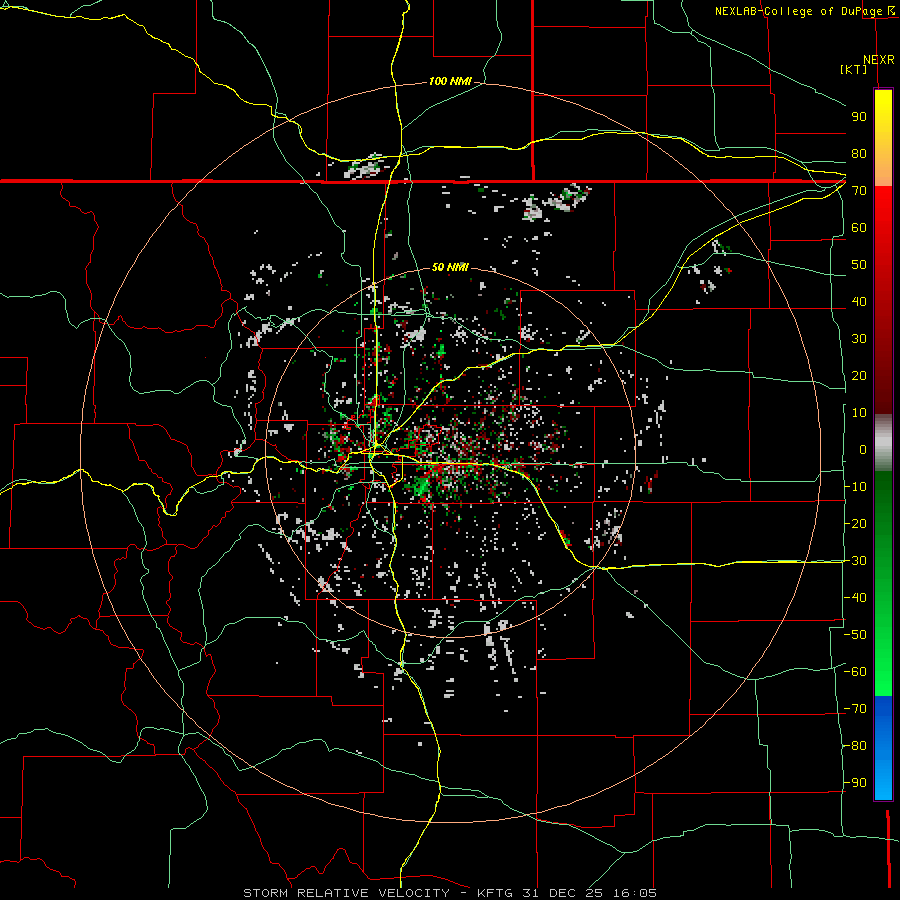The height and width of the screenshot is (900, 900).
Task: Click the positive 90 knot scale label
Action: pos(859,117)
